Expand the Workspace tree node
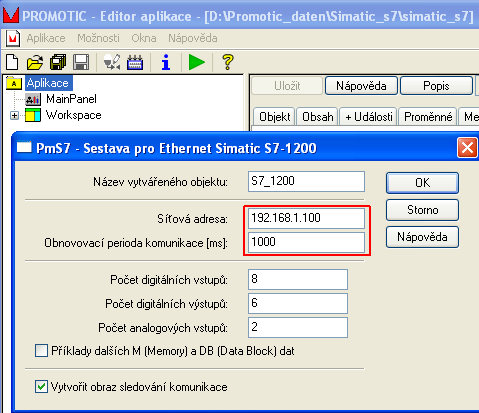 pyautogui.click(x=14, y=115)
